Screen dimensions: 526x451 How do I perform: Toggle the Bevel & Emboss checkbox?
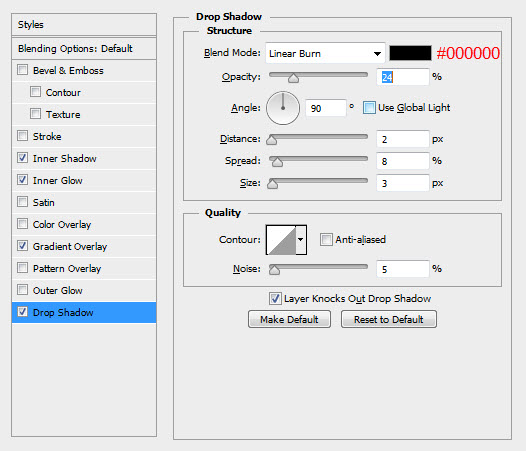click(22, 70)
